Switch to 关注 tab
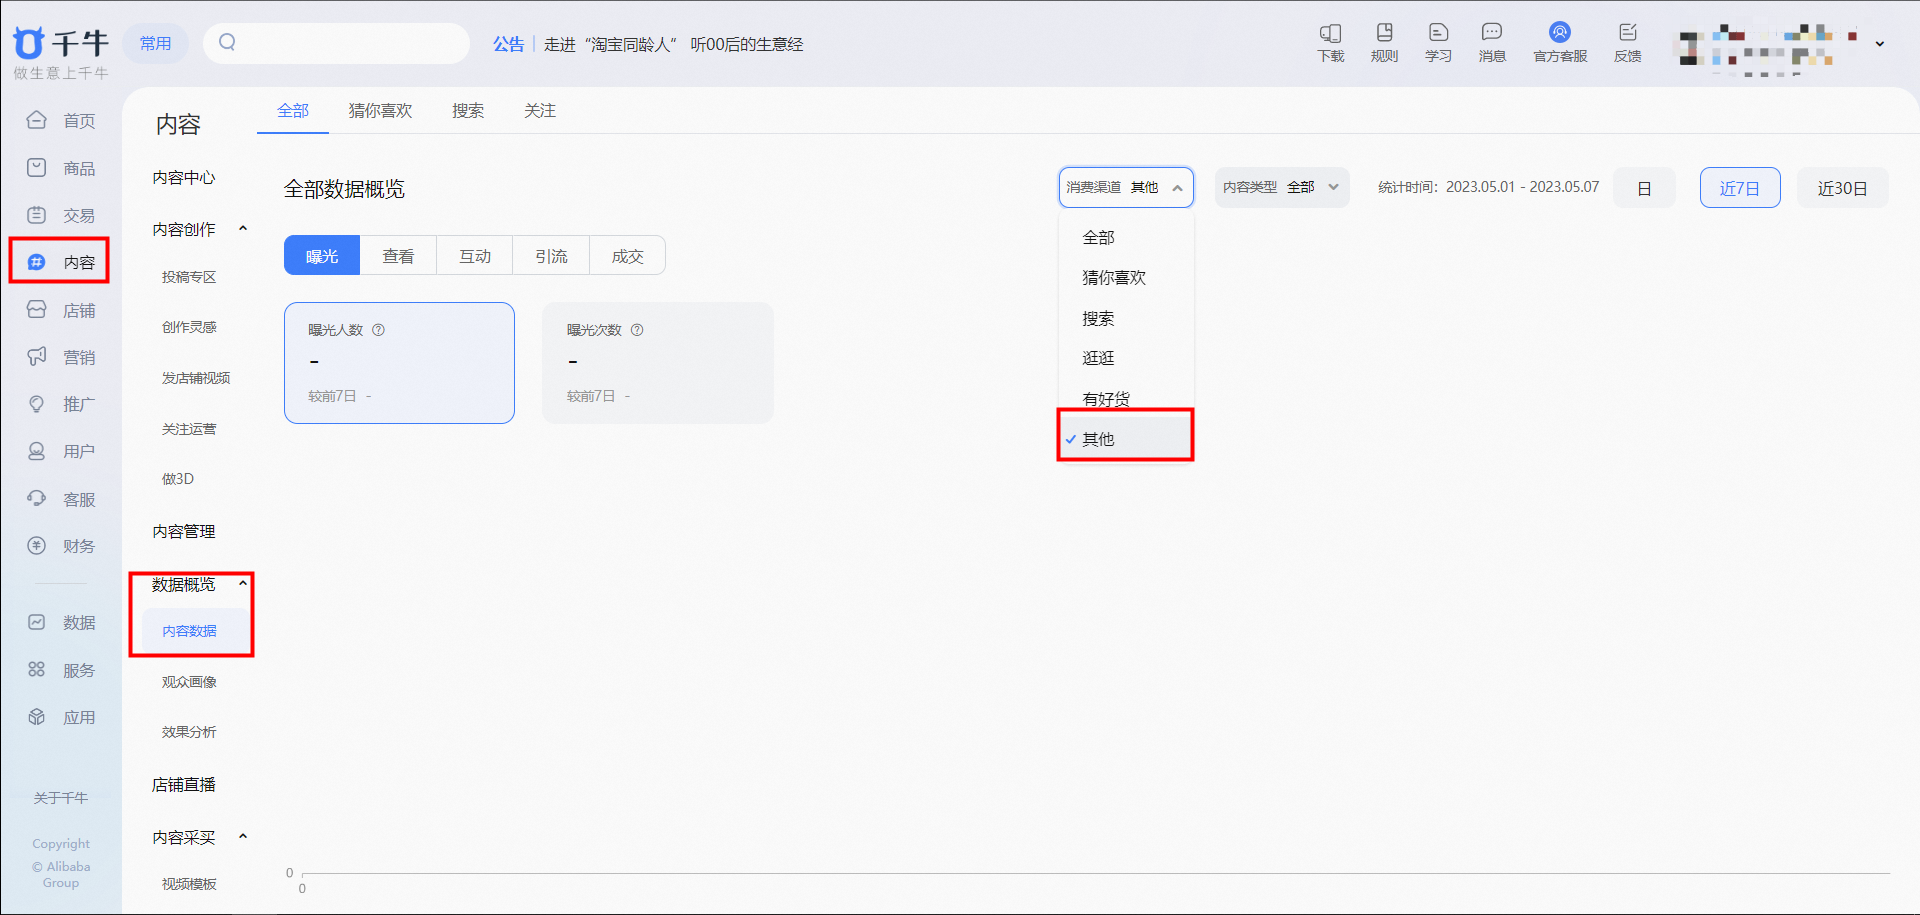This screenshot has height=915, width=1920. coord(540,110)
